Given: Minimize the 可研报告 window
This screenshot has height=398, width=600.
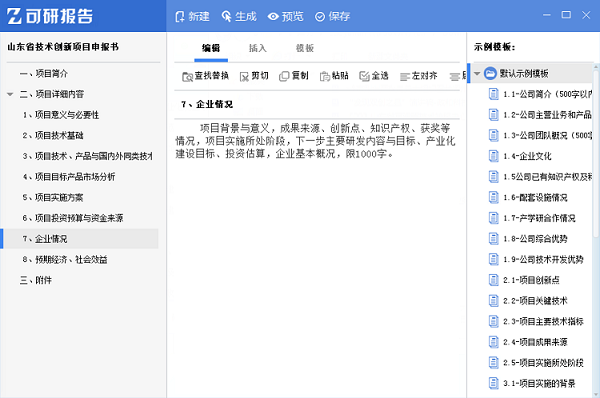Looking at the screenshot, I should [x=547, y=15].
